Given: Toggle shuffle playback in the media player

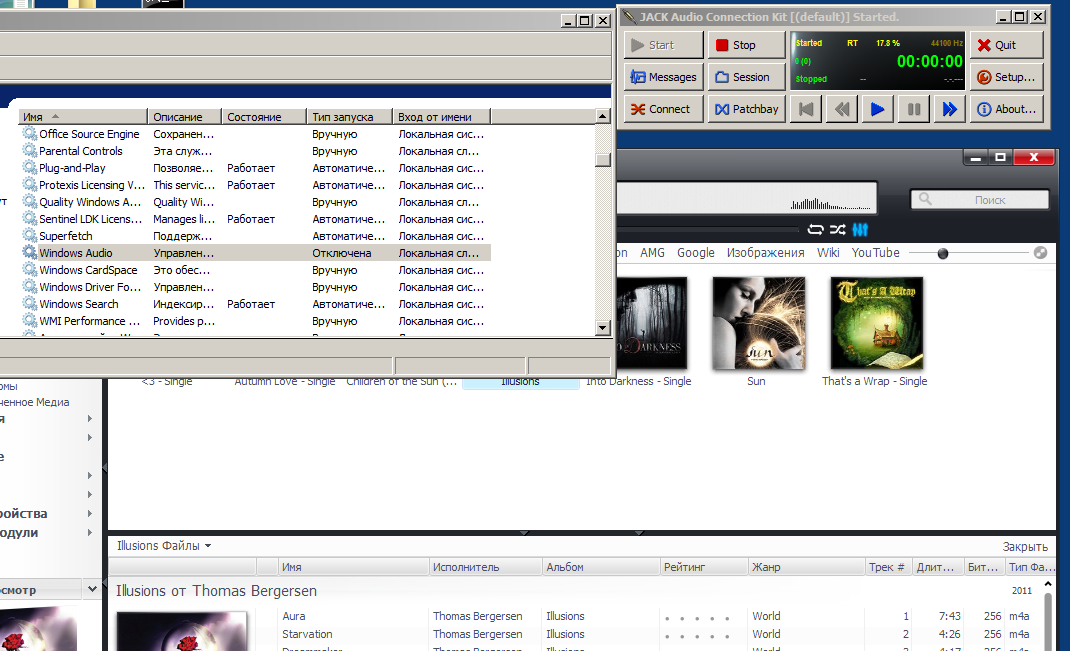Looking at the screenshot, I should click(x=837, y=230).
